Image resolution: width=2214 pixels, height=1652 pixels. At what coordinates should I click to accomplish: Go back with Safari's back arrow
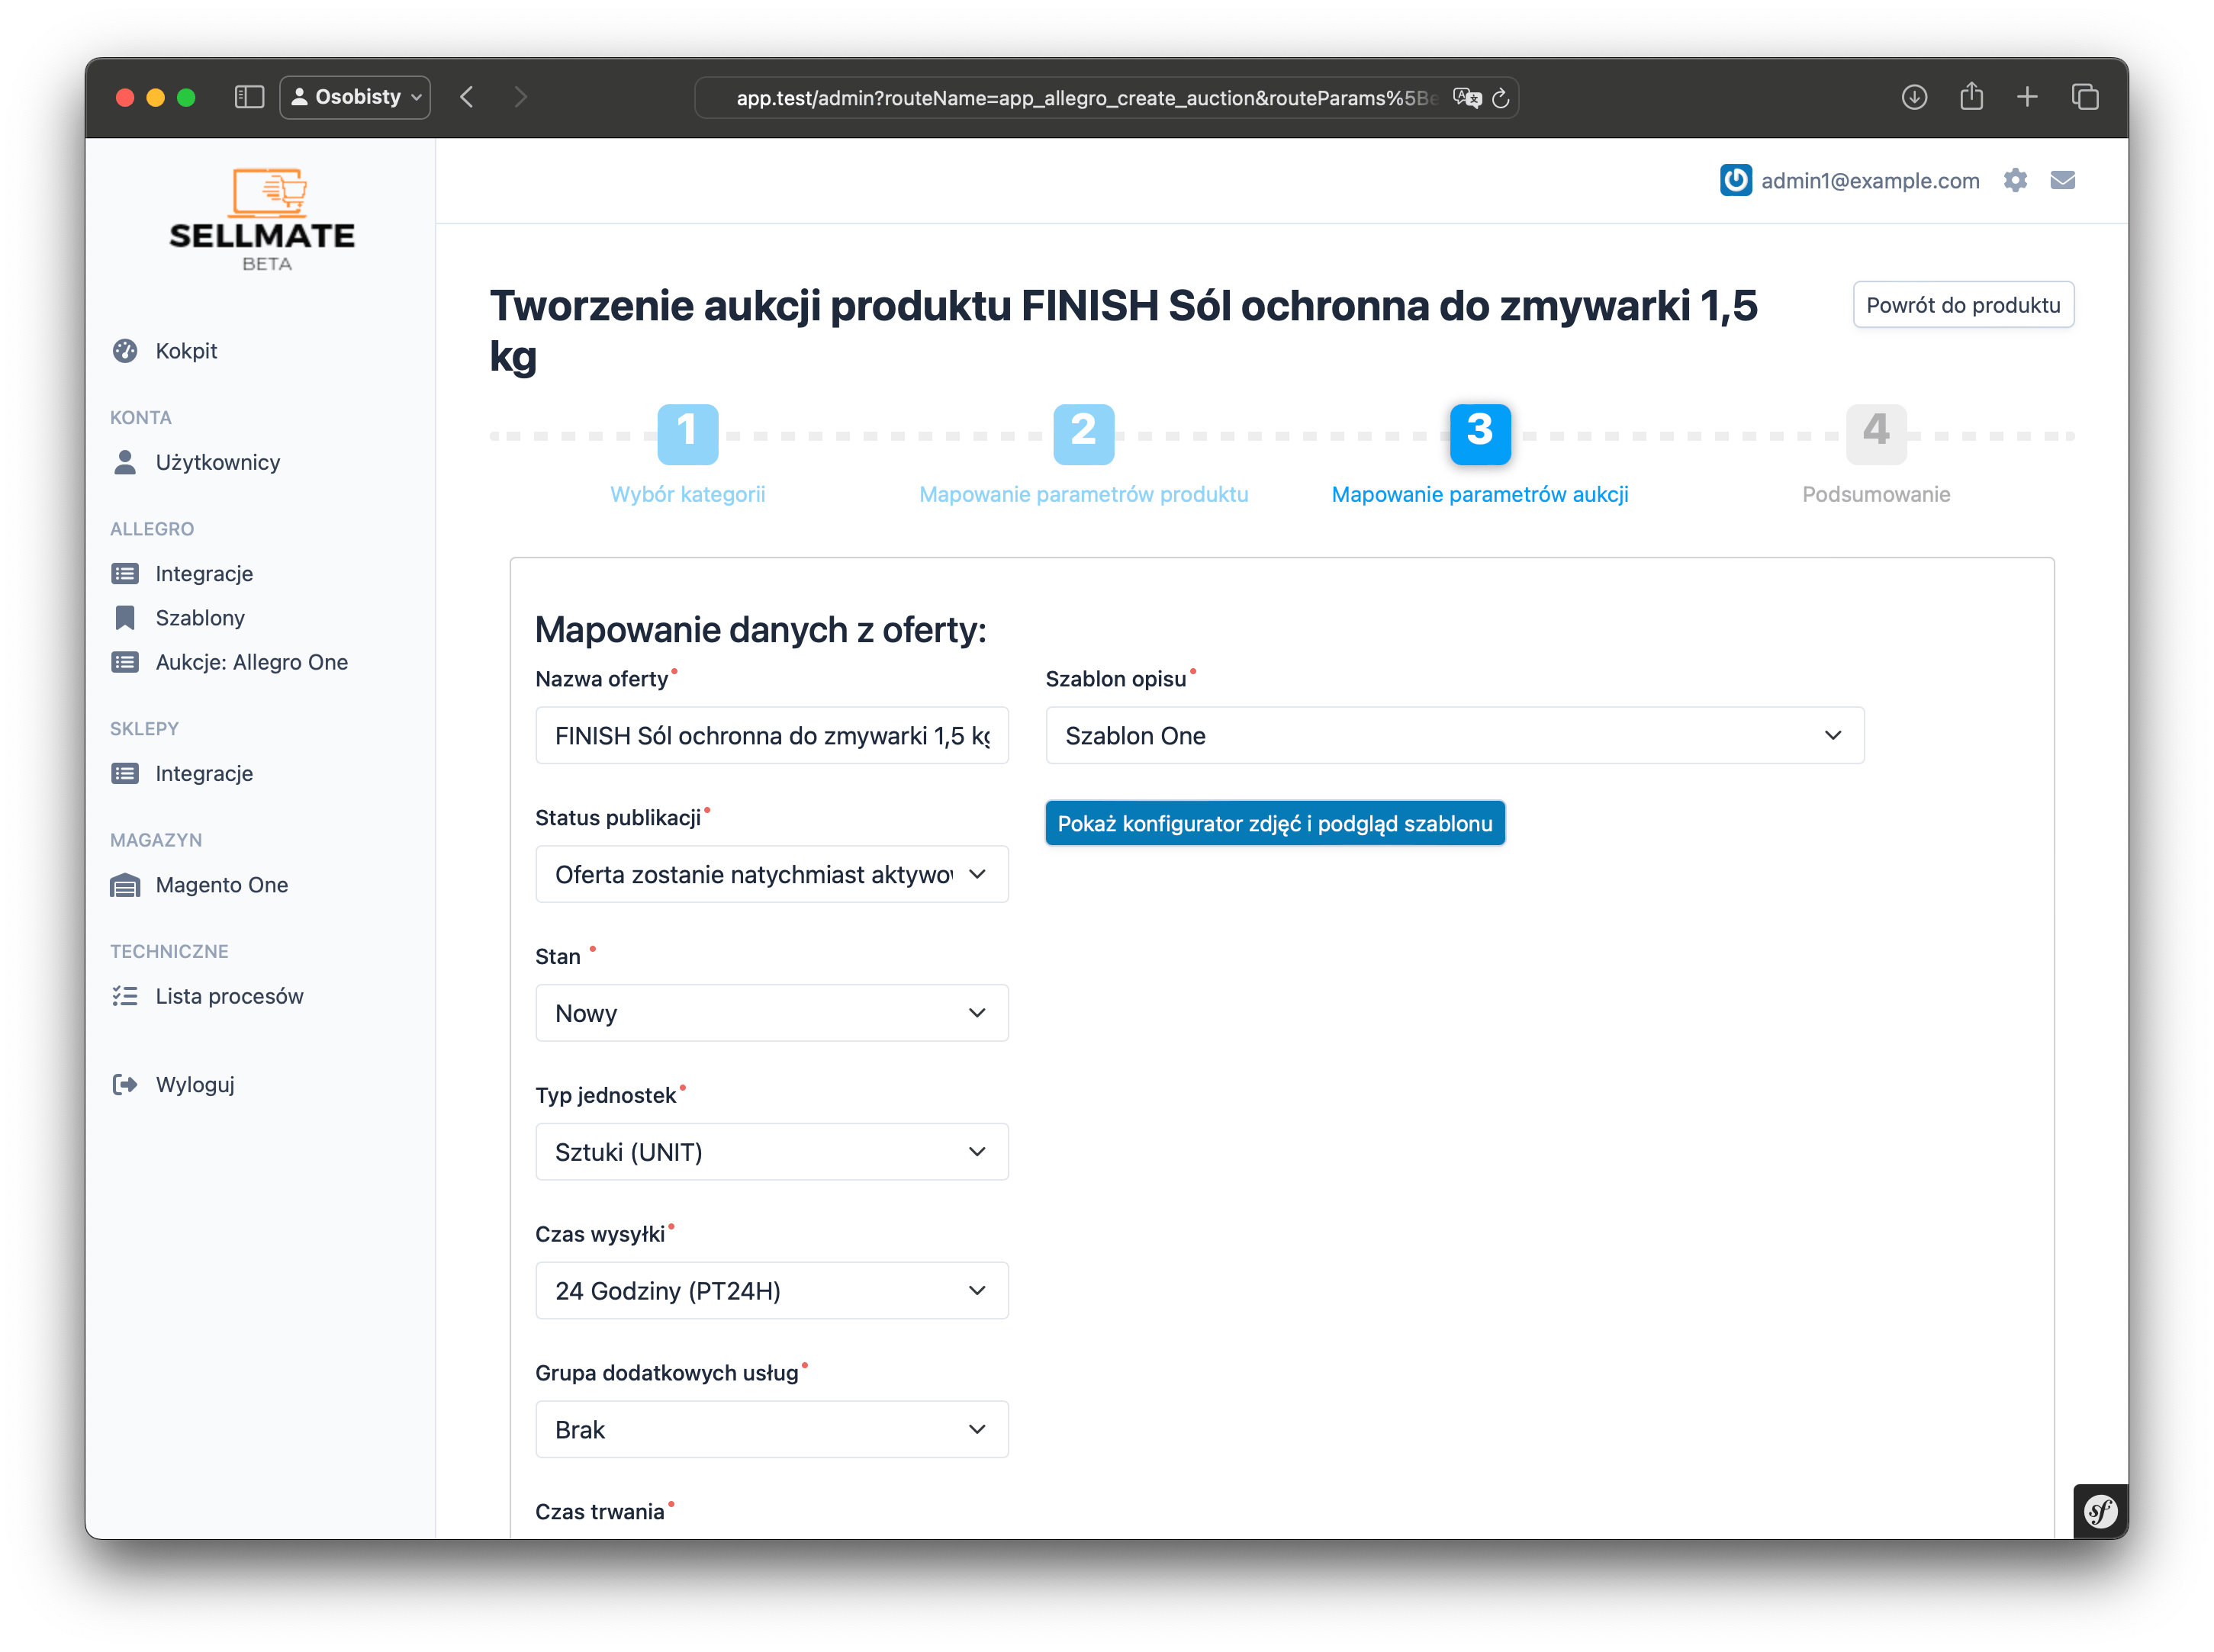point(467,97)
